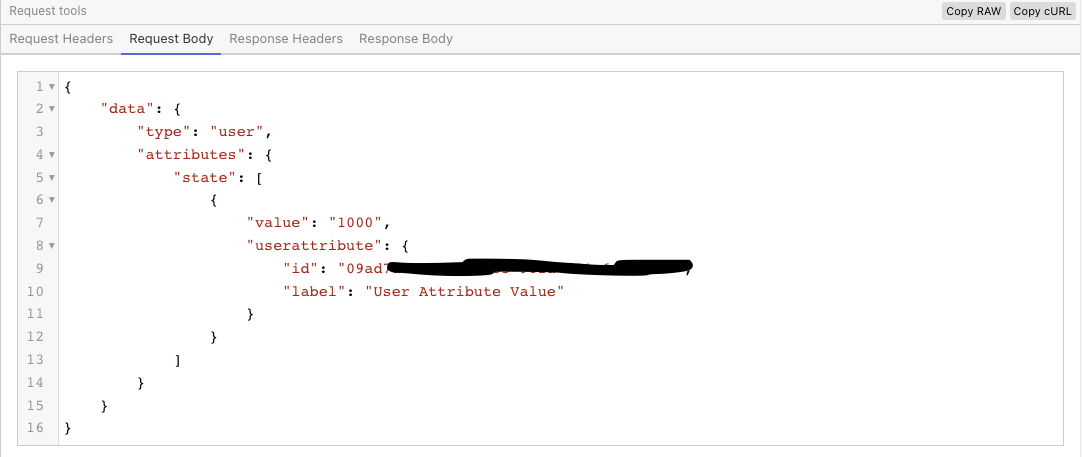Screen dimensions: 1082x457
Task: Select the Request Body tab
Action: [x=171, y=39]
